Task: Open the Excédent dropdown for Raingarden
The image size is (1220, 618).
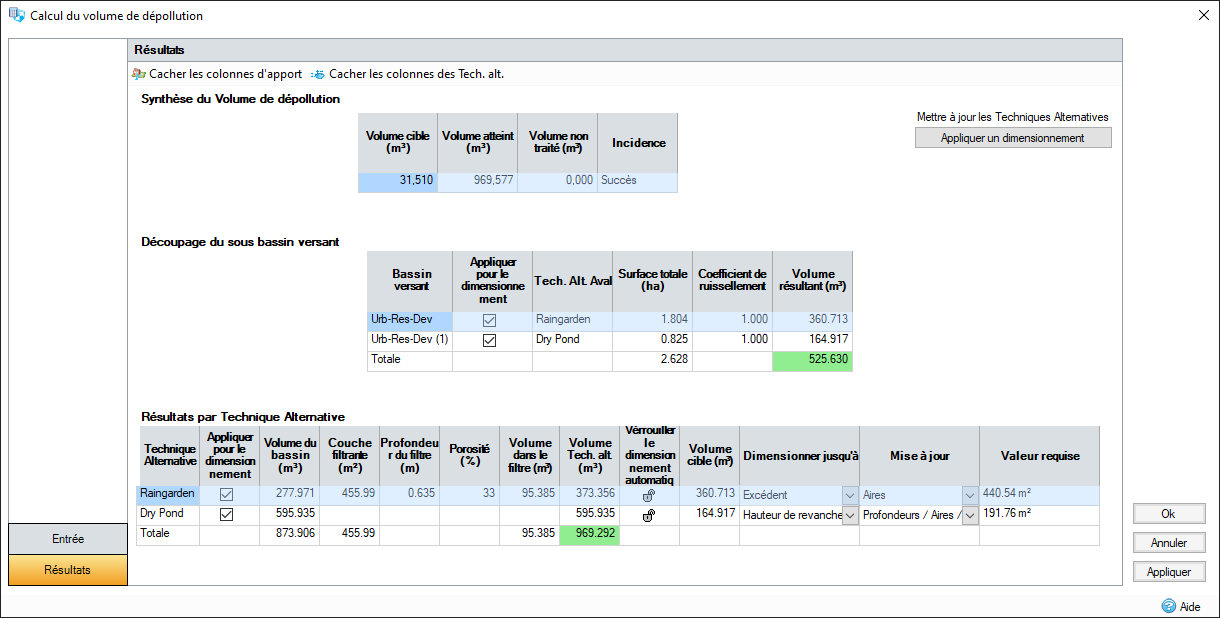Action: 850,495
